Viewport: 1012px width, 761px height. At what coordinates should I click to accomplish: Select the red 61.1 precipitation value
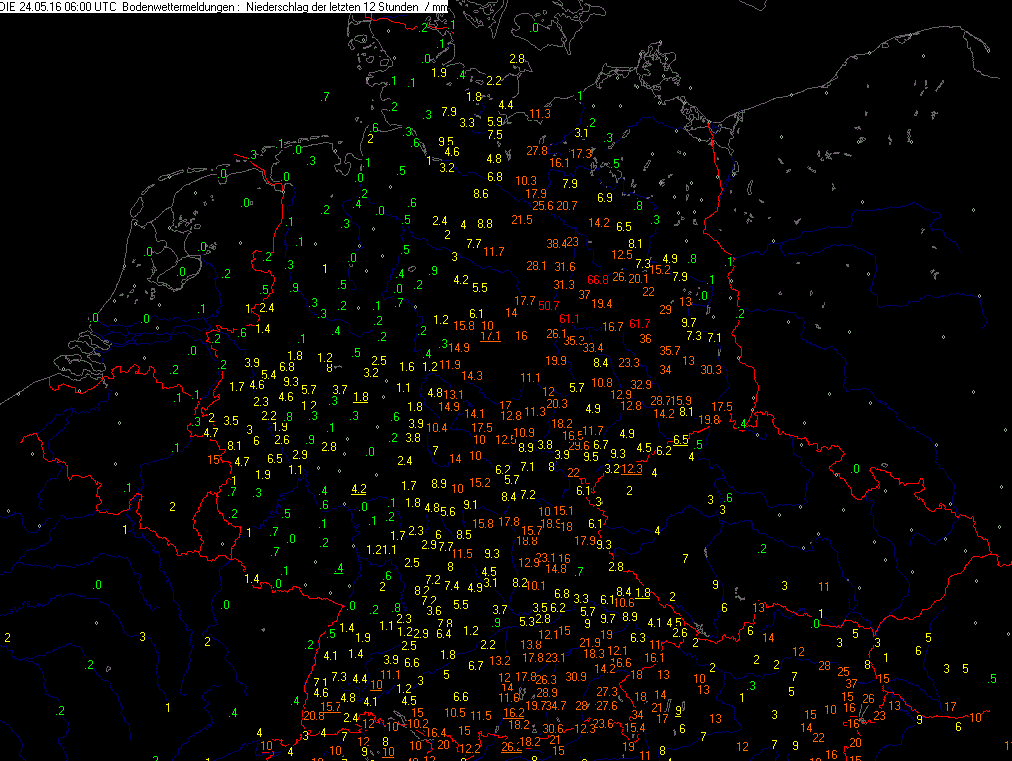coord(570,318)
